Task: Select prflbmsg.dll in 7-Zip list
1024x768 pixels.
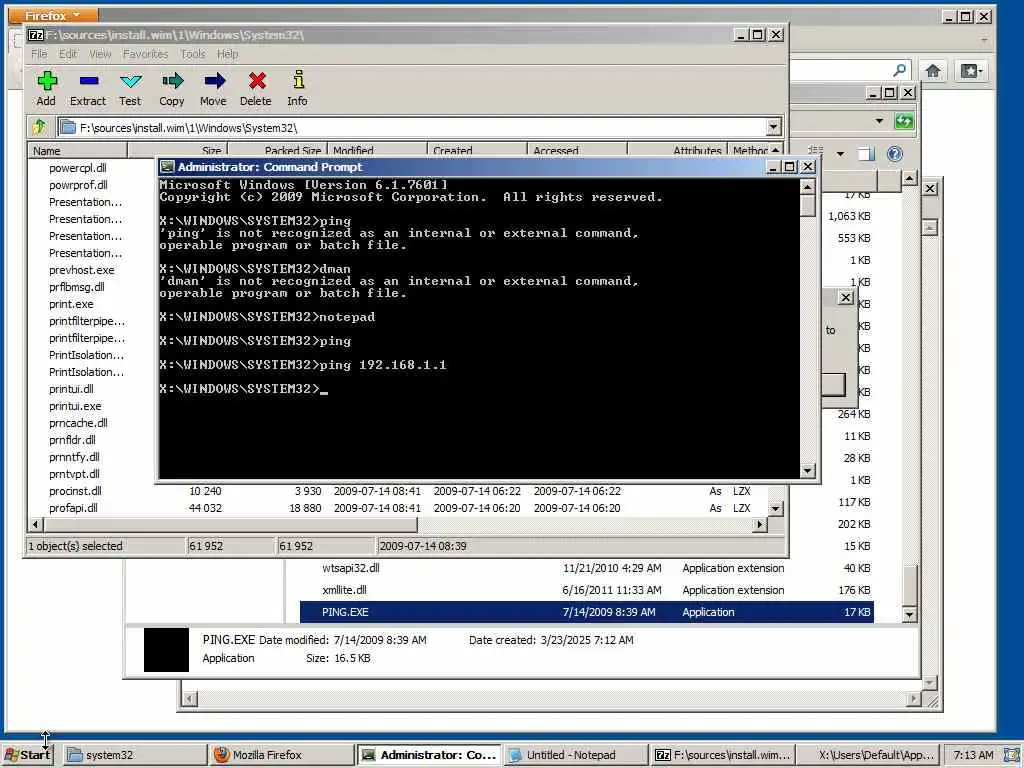Action: [76, 287]
